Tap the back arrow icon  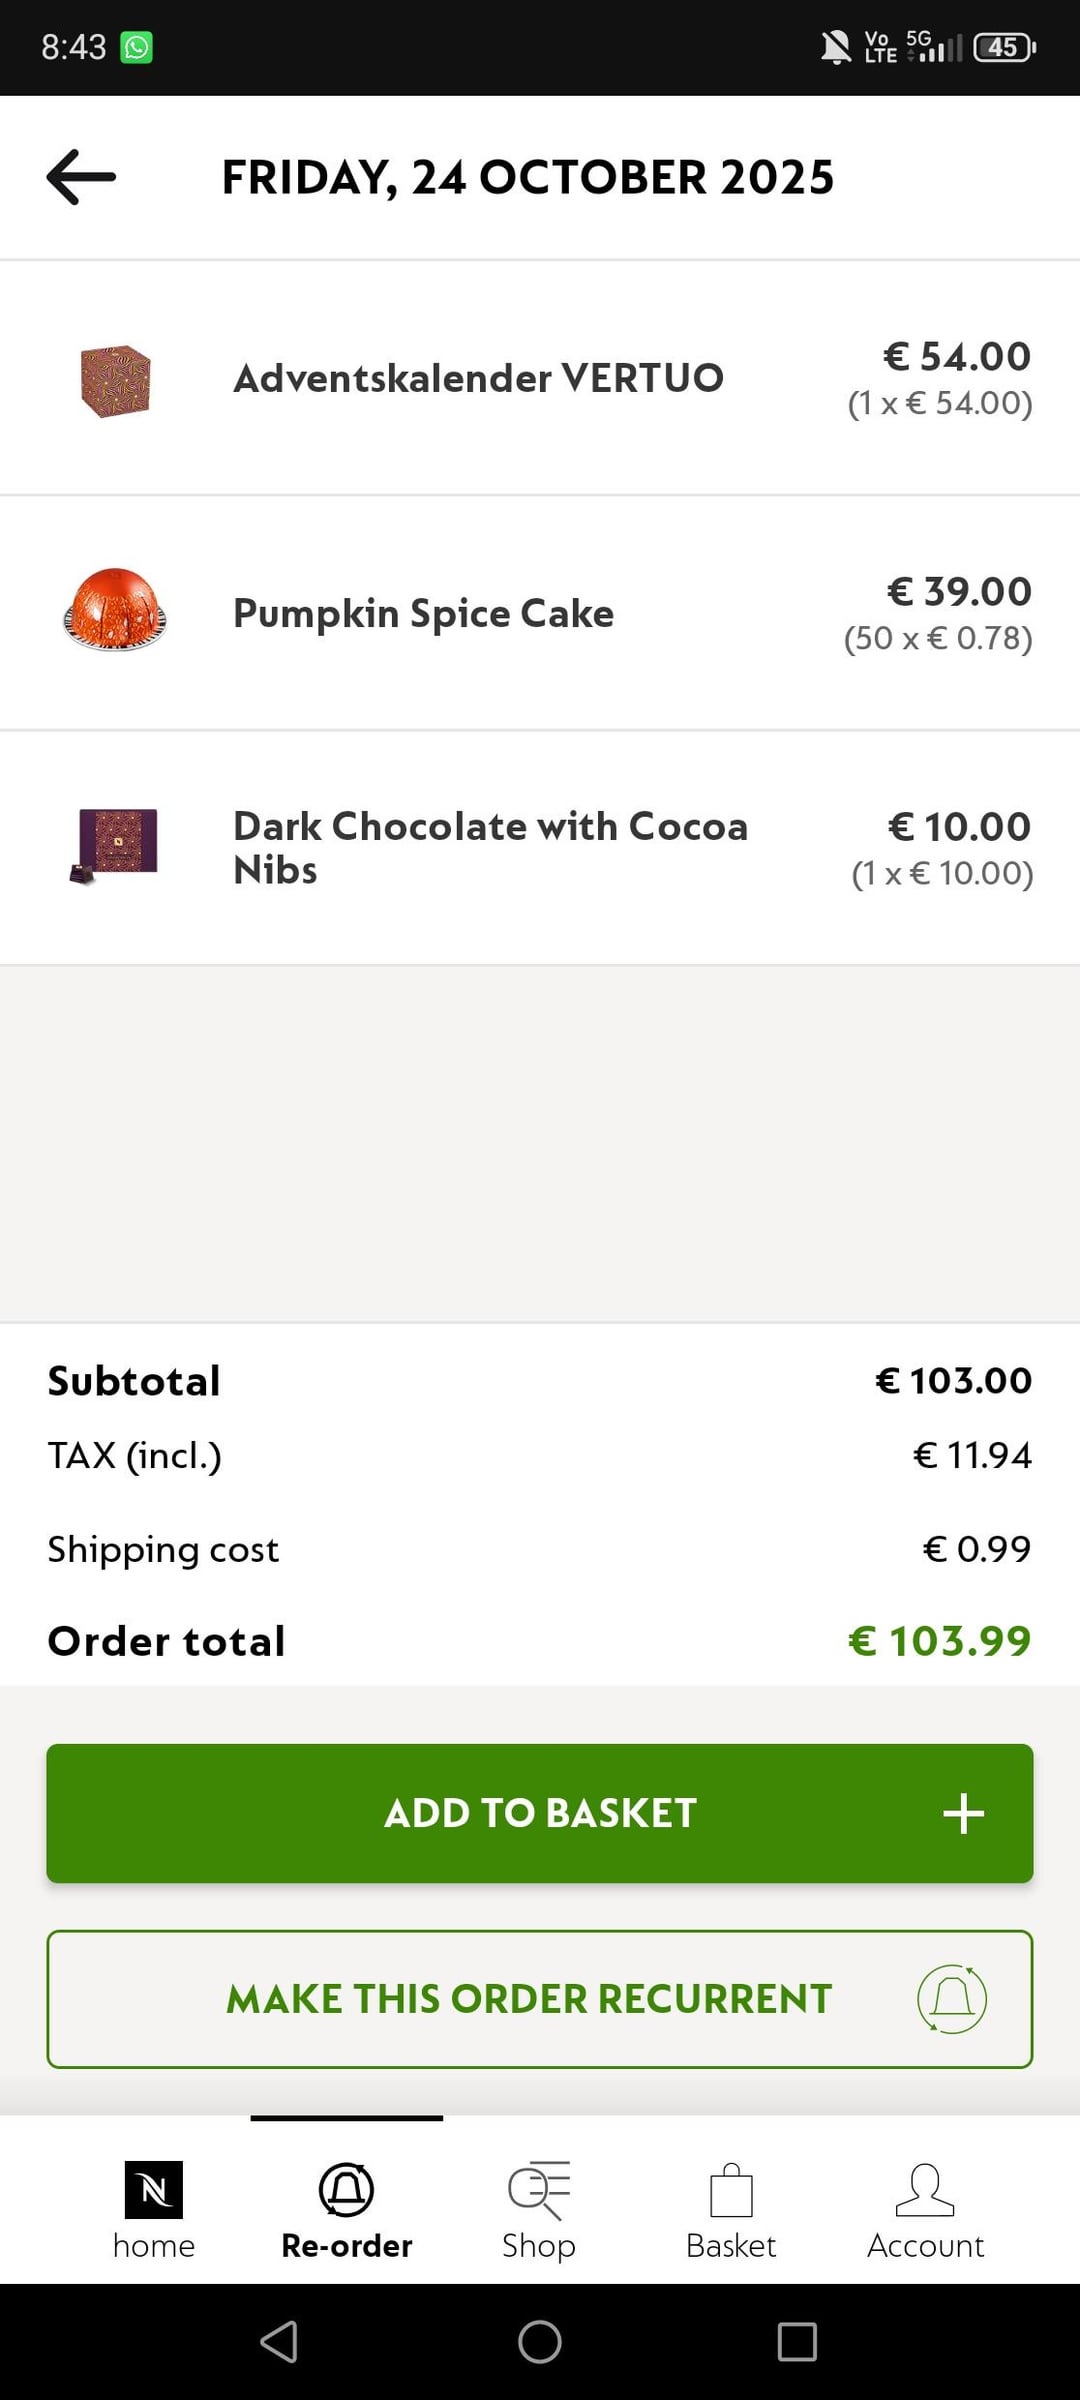(x=81, y=177)
